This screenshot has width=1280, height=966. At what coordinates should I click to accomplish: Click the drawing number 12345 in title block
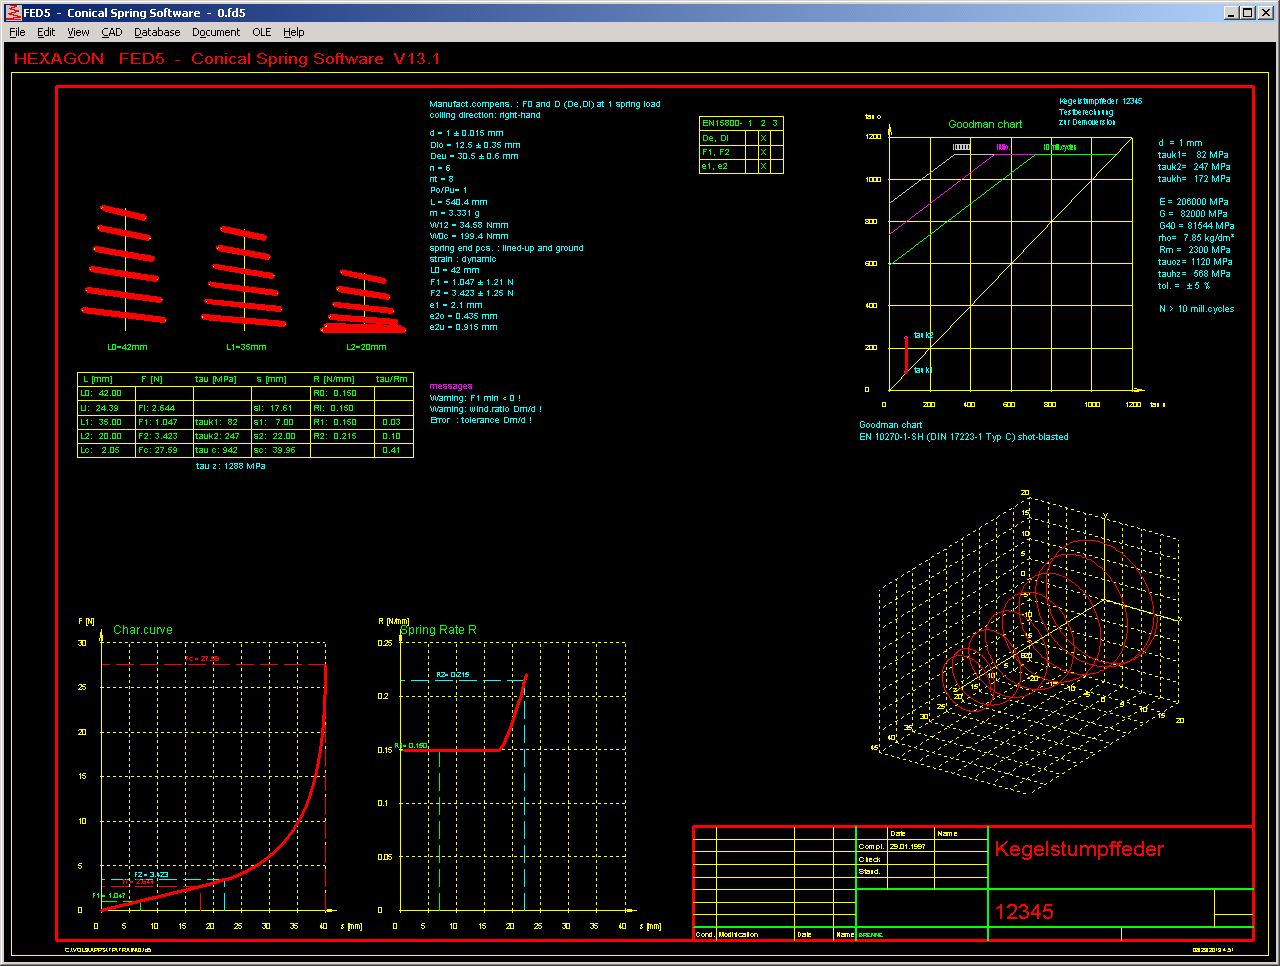pos(1024,911)
